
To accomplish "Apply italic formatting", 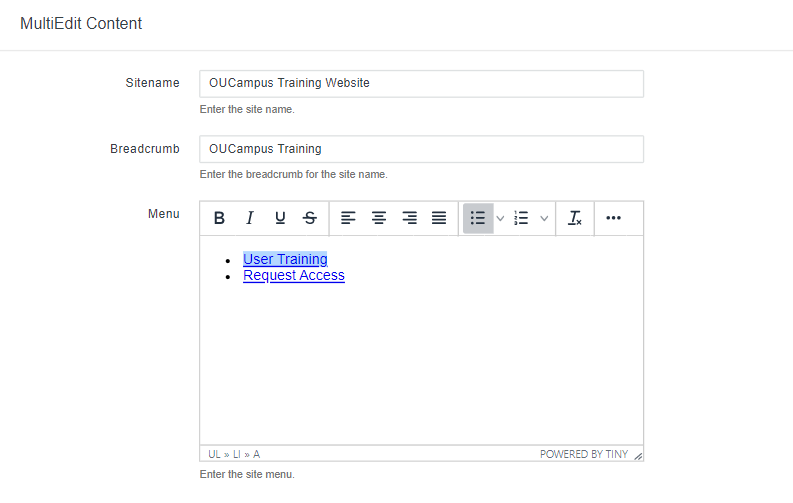I will (250, 218).
